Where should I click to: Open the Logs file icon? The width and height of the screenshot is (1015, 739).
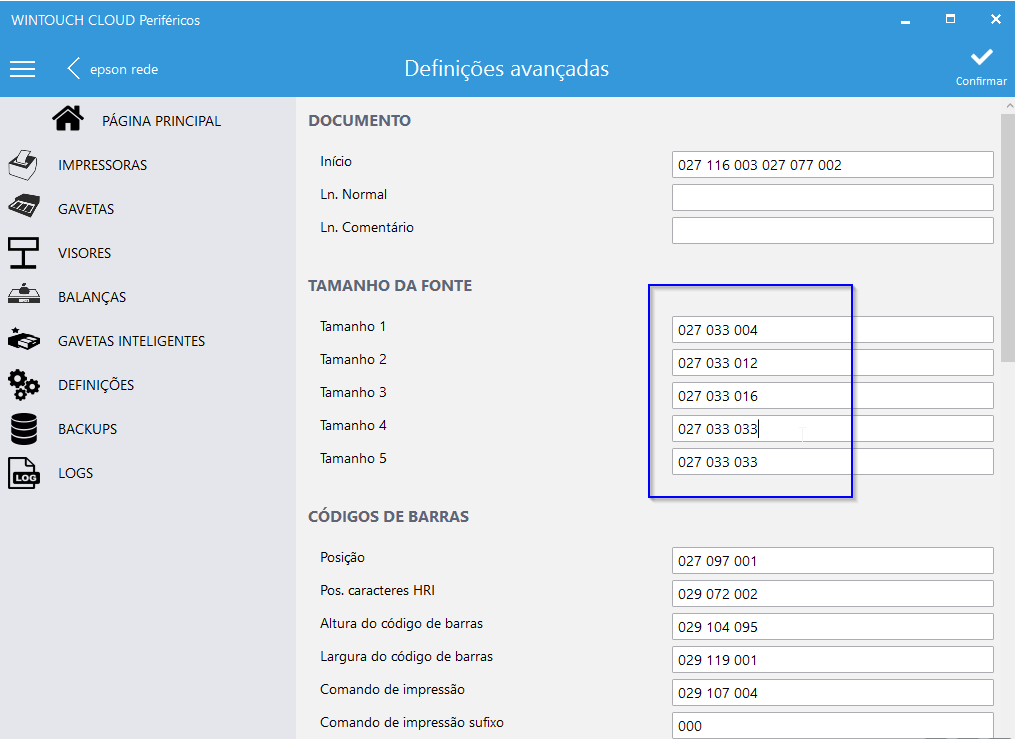(x=24, y=473)
